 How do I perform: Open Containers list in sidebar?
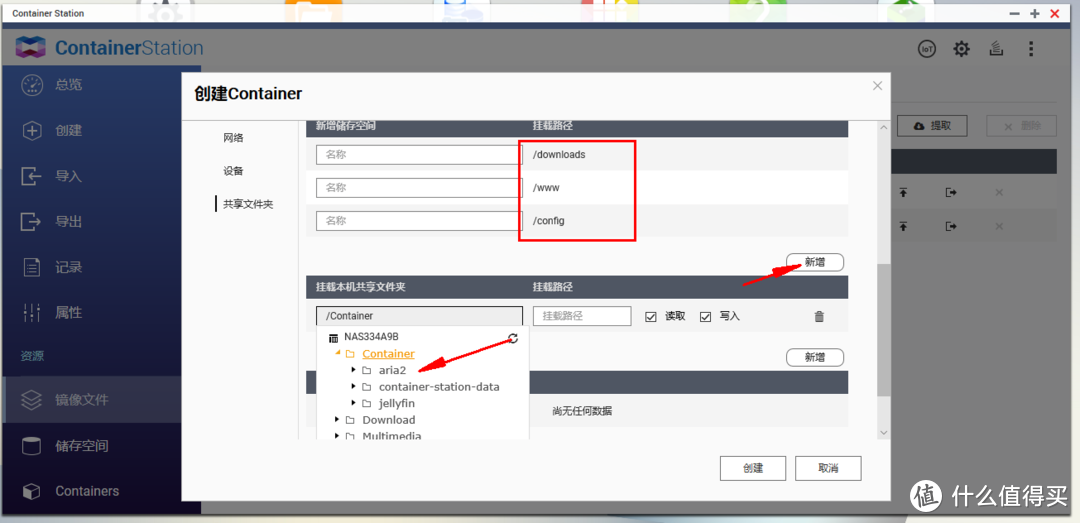[x=87, y=491]
